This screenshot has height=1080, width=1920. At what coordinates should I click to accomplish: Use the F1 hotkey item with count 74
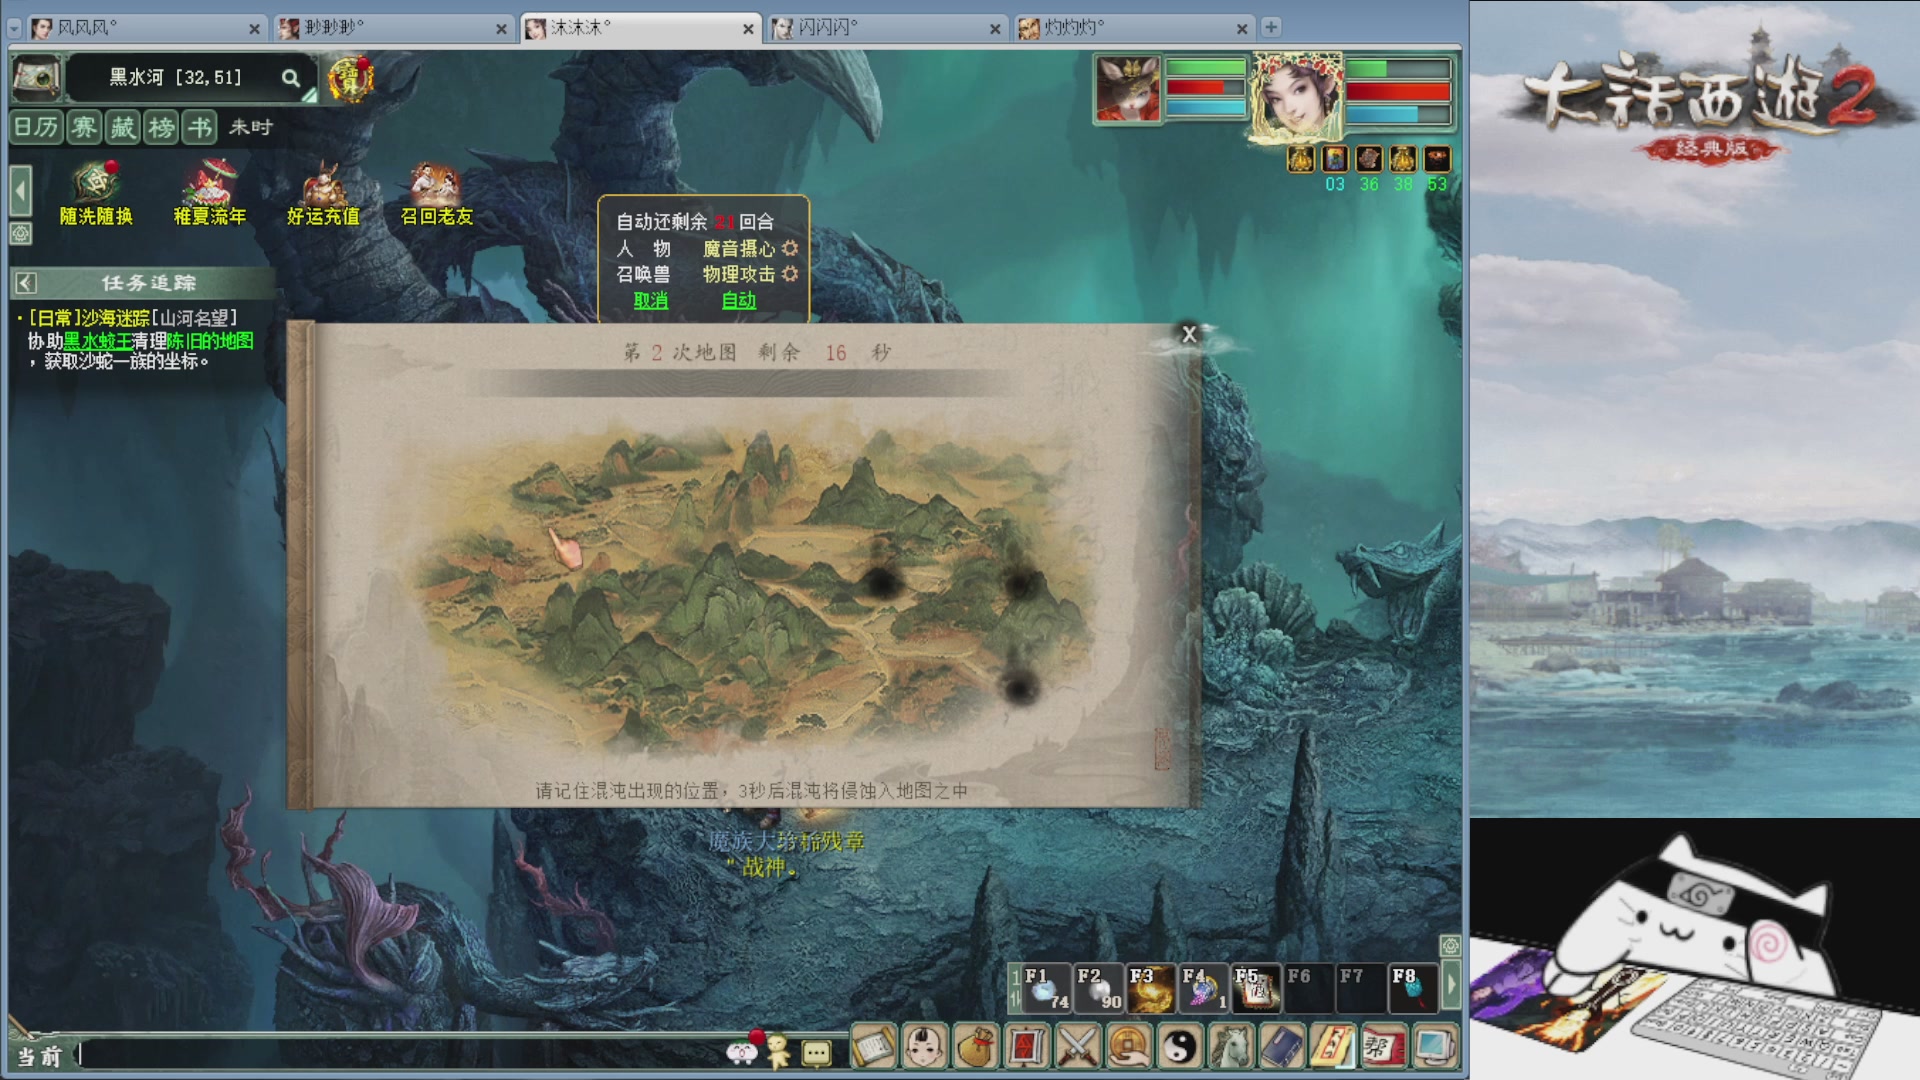(x=1046, y=988)
